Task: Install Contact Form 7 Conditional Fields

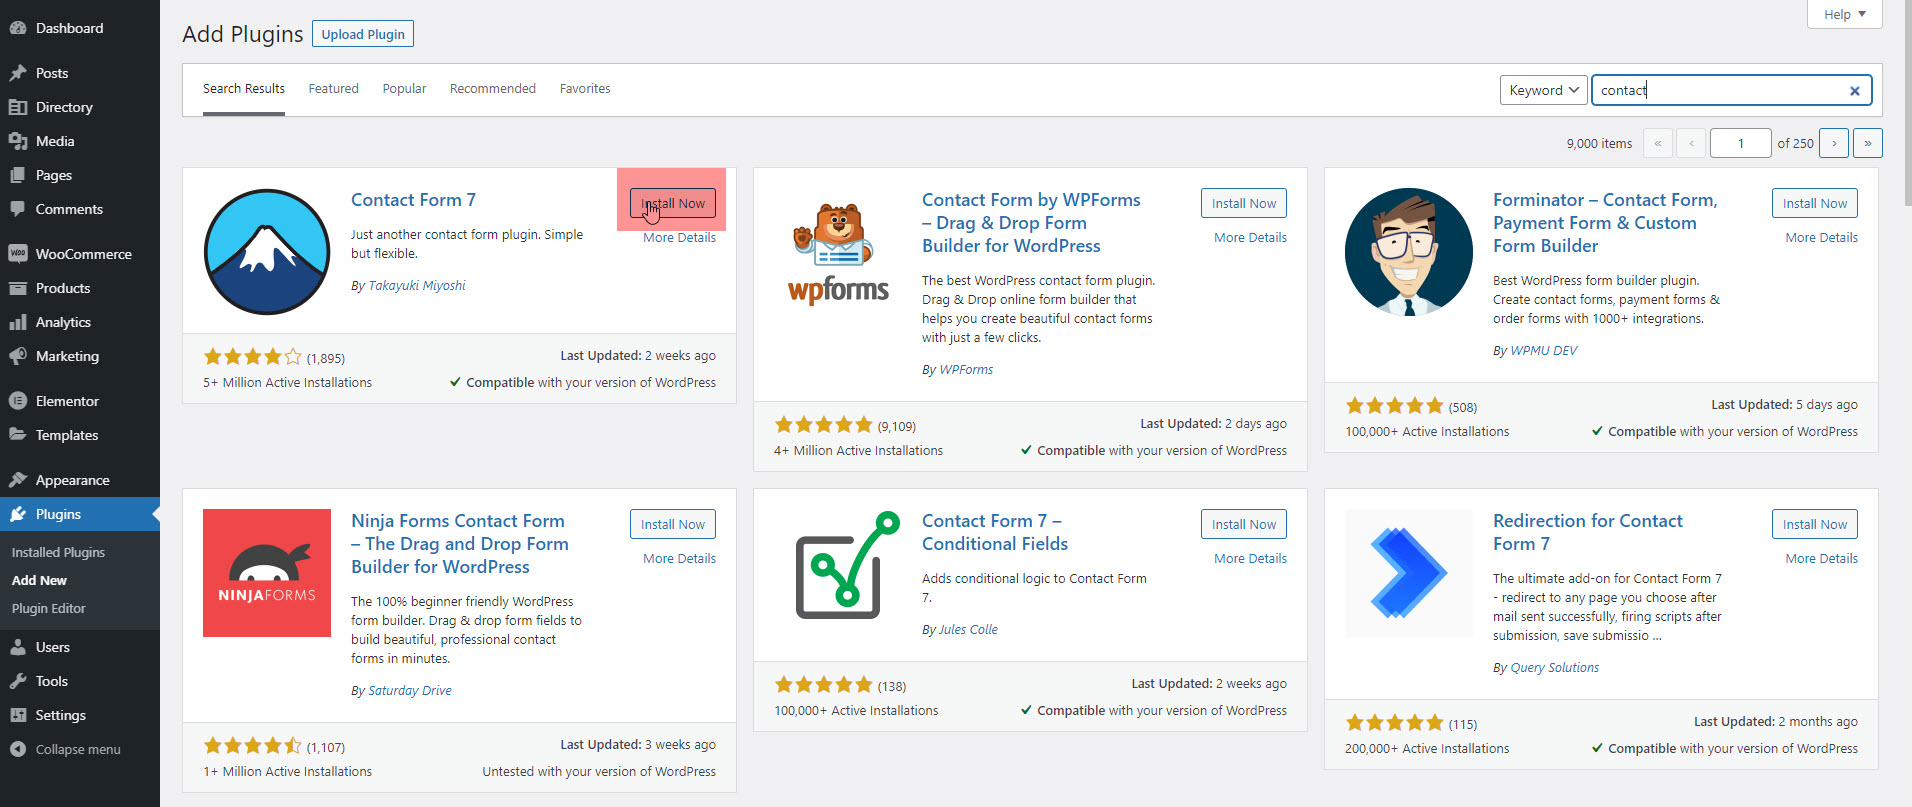Action: click(1244, 524)
